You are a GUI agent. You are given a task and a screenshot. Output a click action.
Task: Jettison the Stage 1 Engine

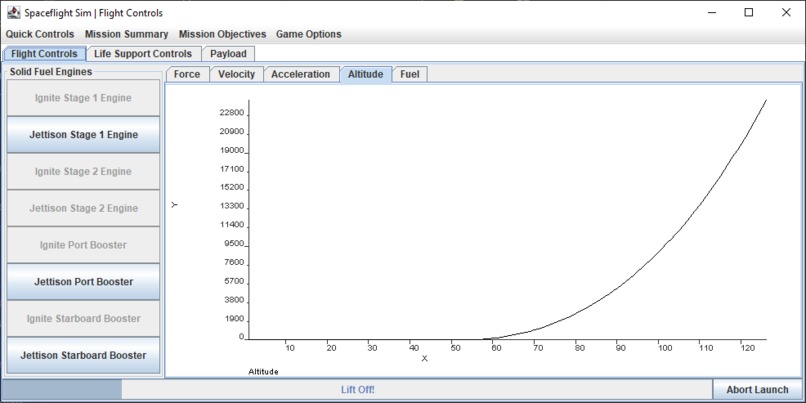(x=83, y=135)
